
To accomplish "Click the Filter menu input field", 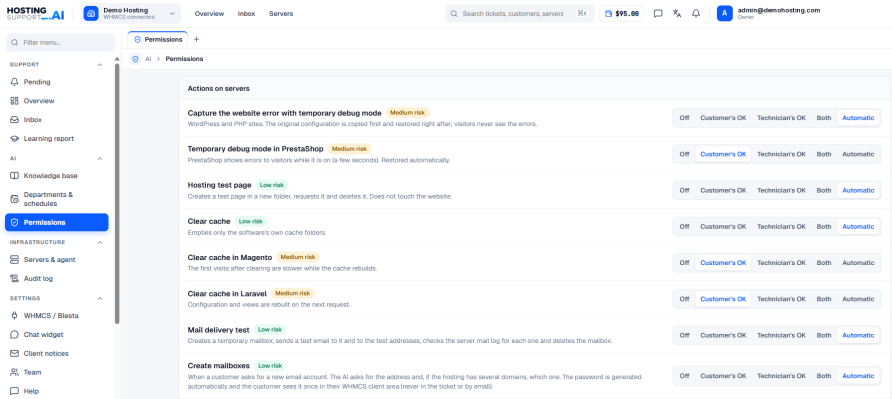I will click(x=60, y=43).
